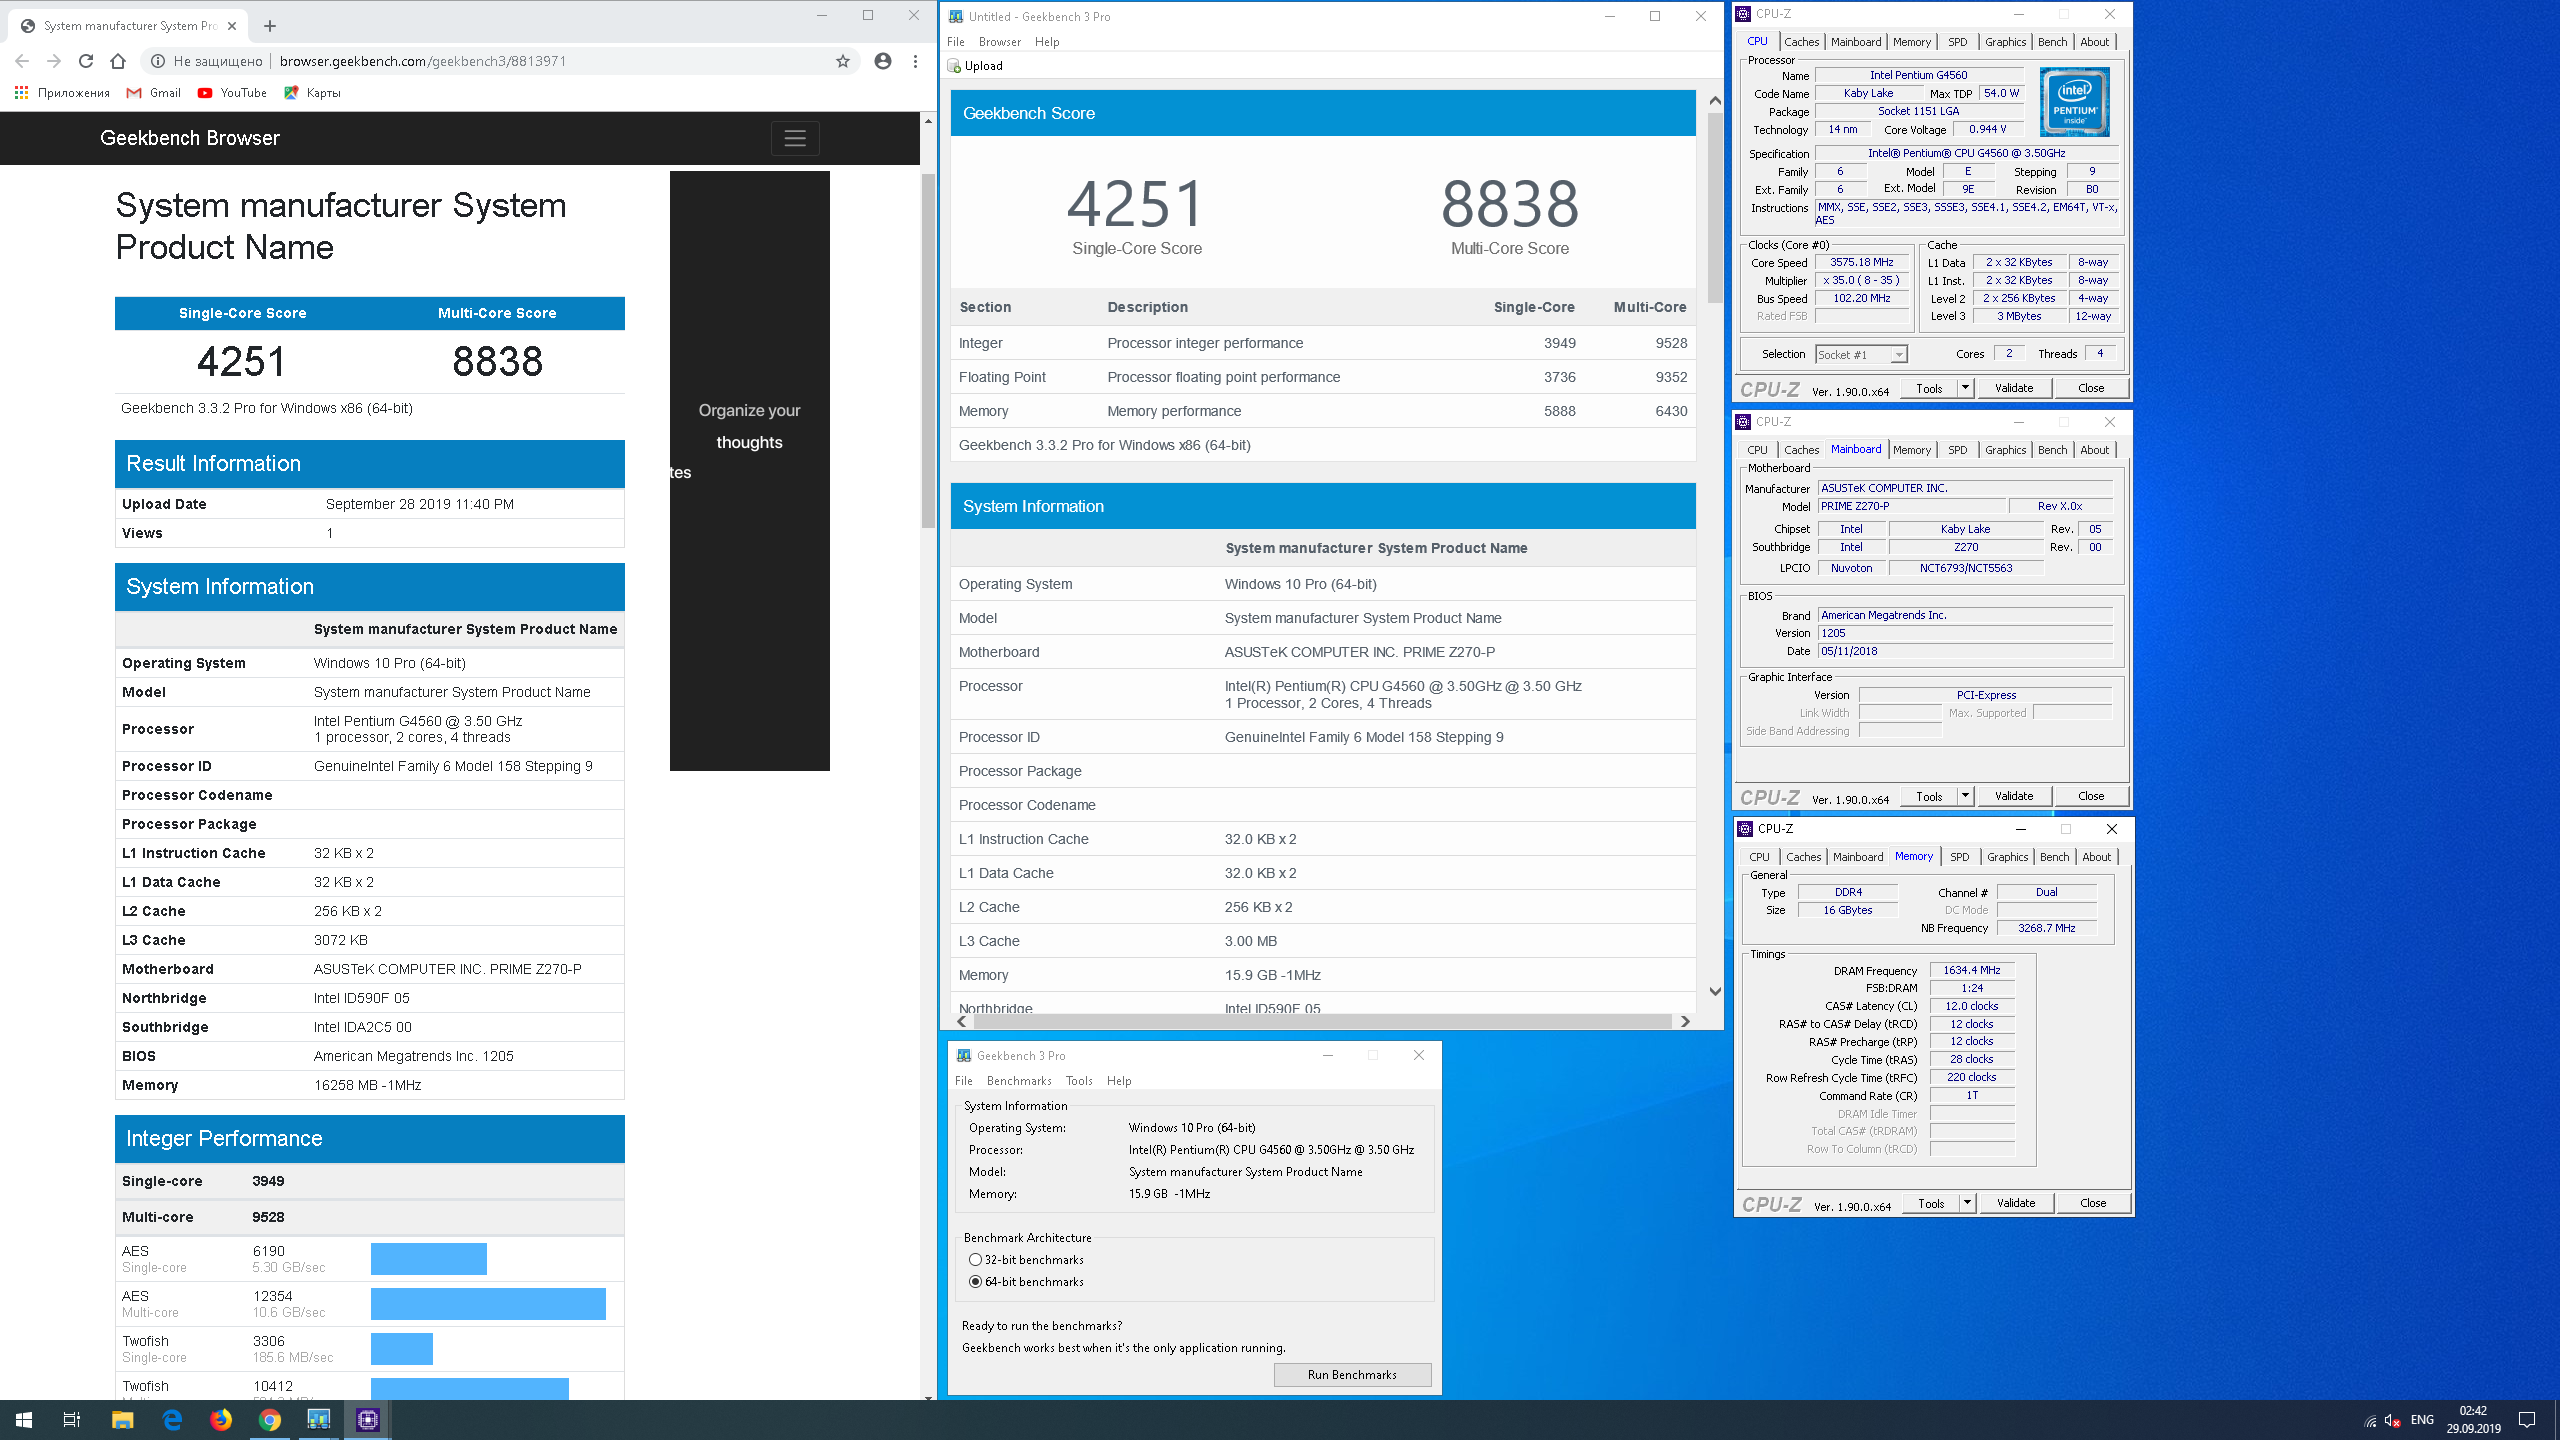
Task: Open File Explorer from taskbar
Action: point(122,1420)
